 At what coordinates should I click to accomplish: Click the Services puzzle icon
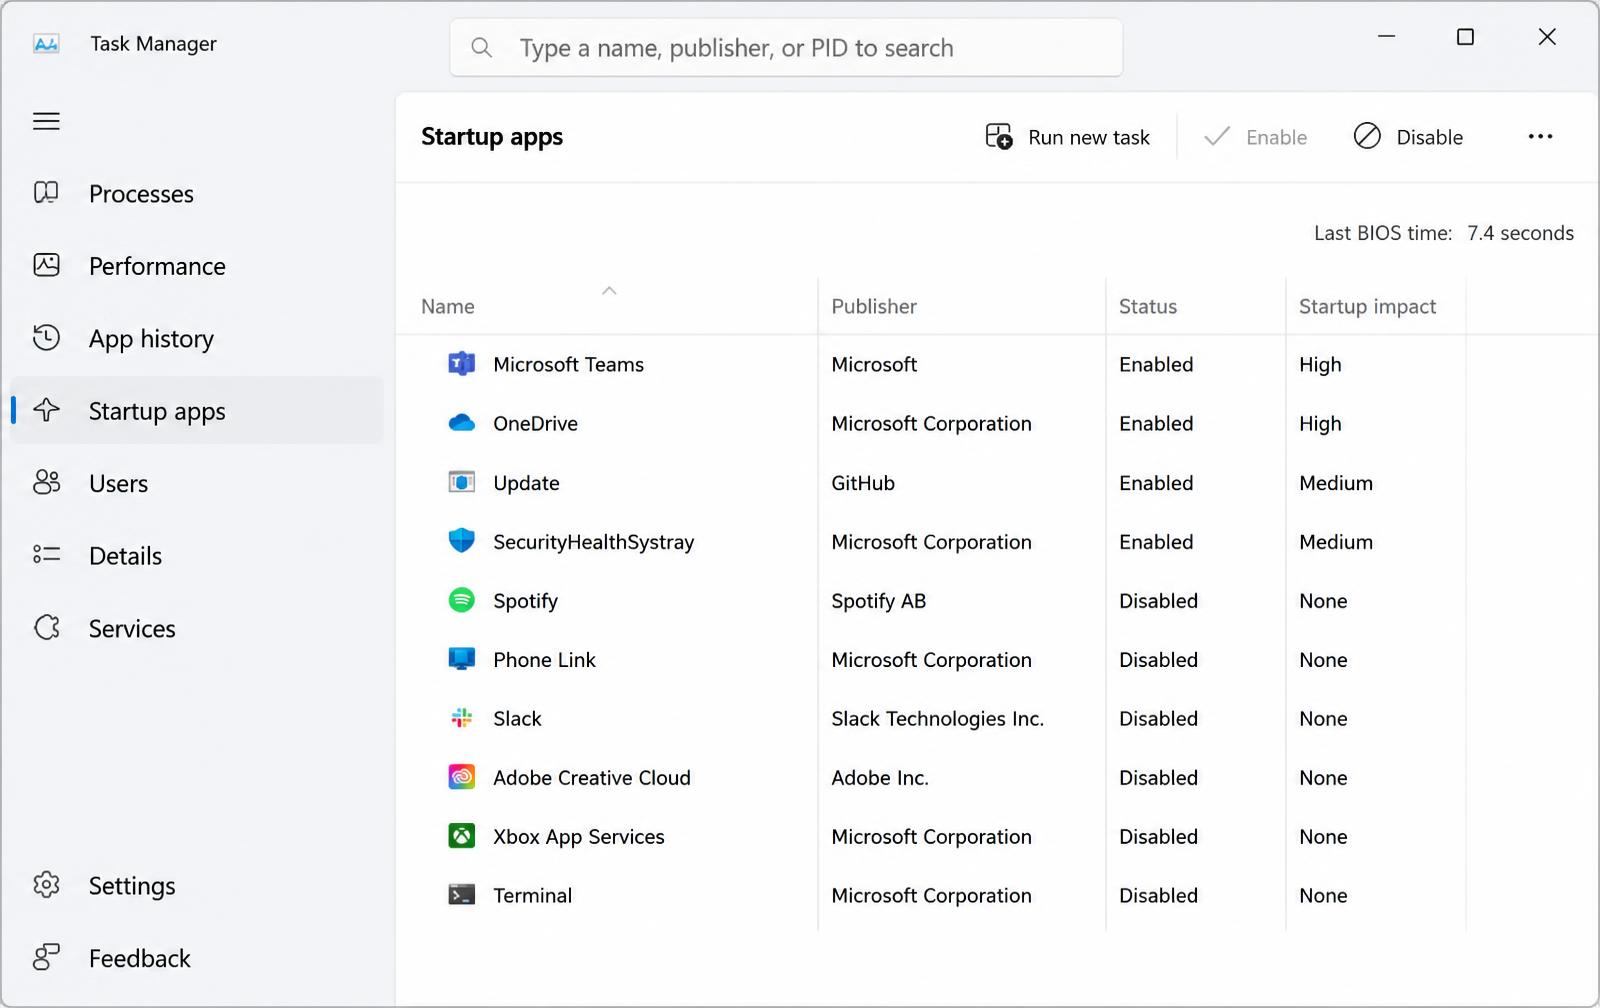[46, 628]
